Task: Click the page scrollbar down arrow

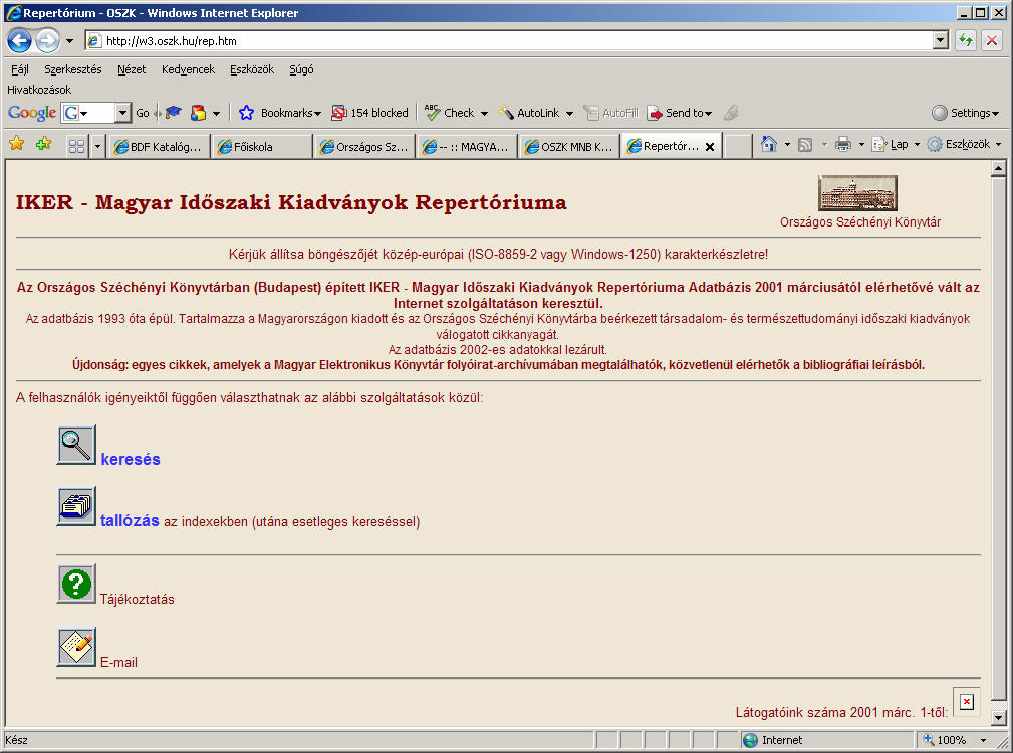Action: click(998, 717)
